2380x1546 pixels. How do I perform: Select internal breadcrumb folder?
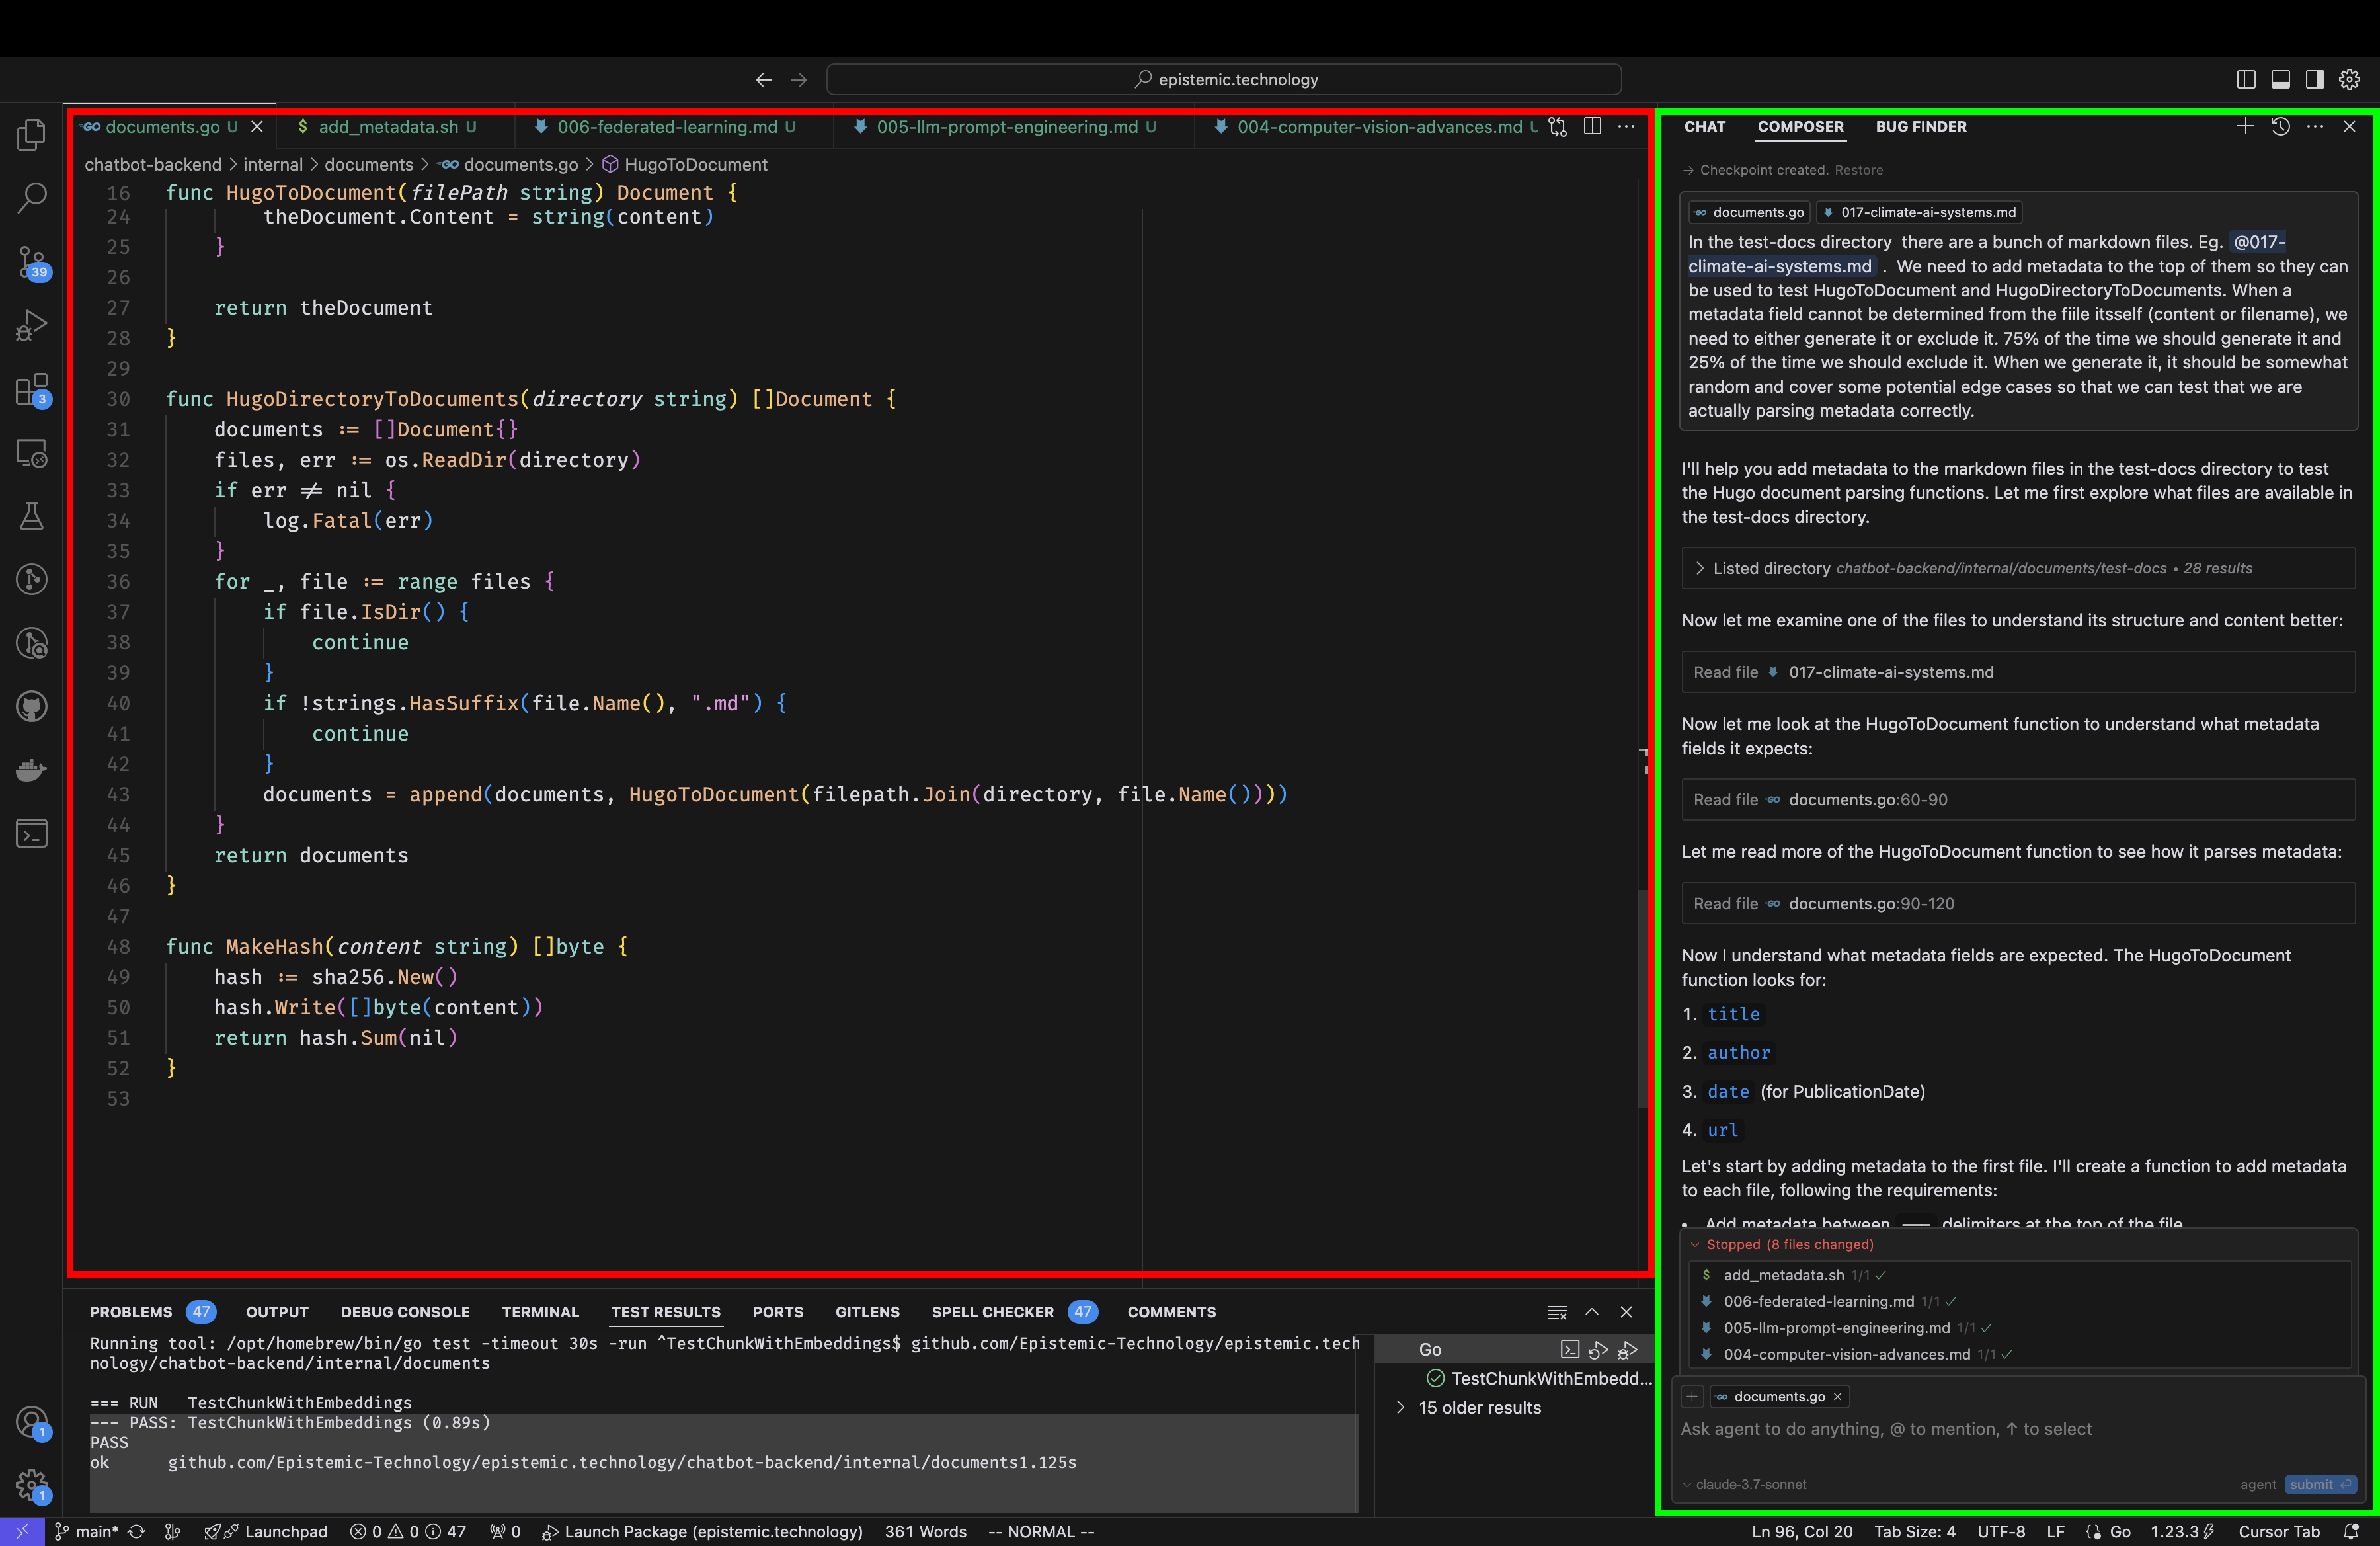click(x=273, y=164)
